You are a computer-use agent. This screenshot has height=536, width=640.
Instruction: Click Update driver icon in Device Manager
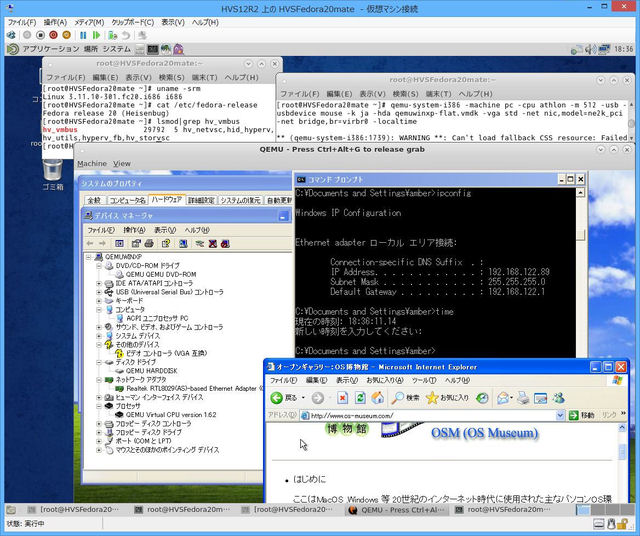point(200,244)
